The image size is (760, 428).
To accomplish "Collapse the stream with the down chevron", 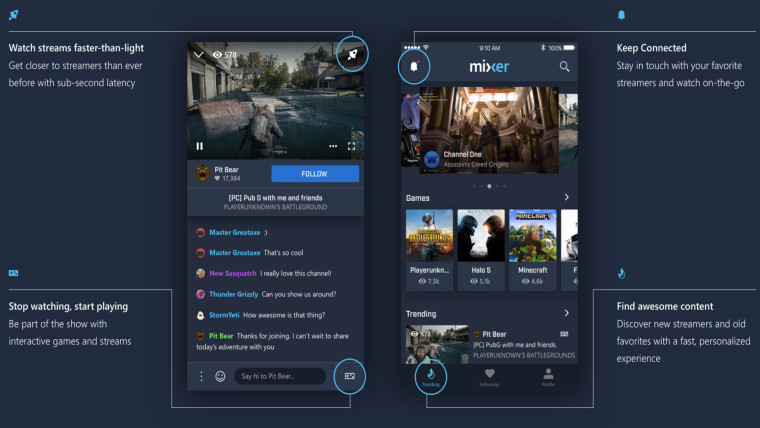I will (x=198, y=55).
